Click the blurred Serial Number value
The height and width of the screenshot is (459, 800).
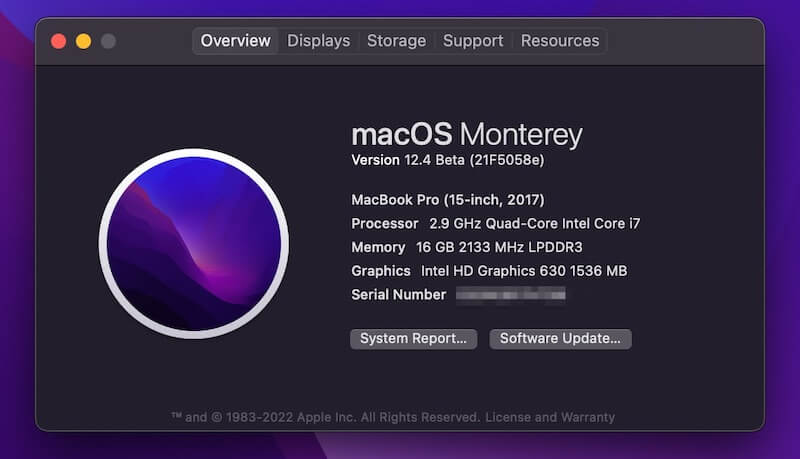(x=510, y=295)
